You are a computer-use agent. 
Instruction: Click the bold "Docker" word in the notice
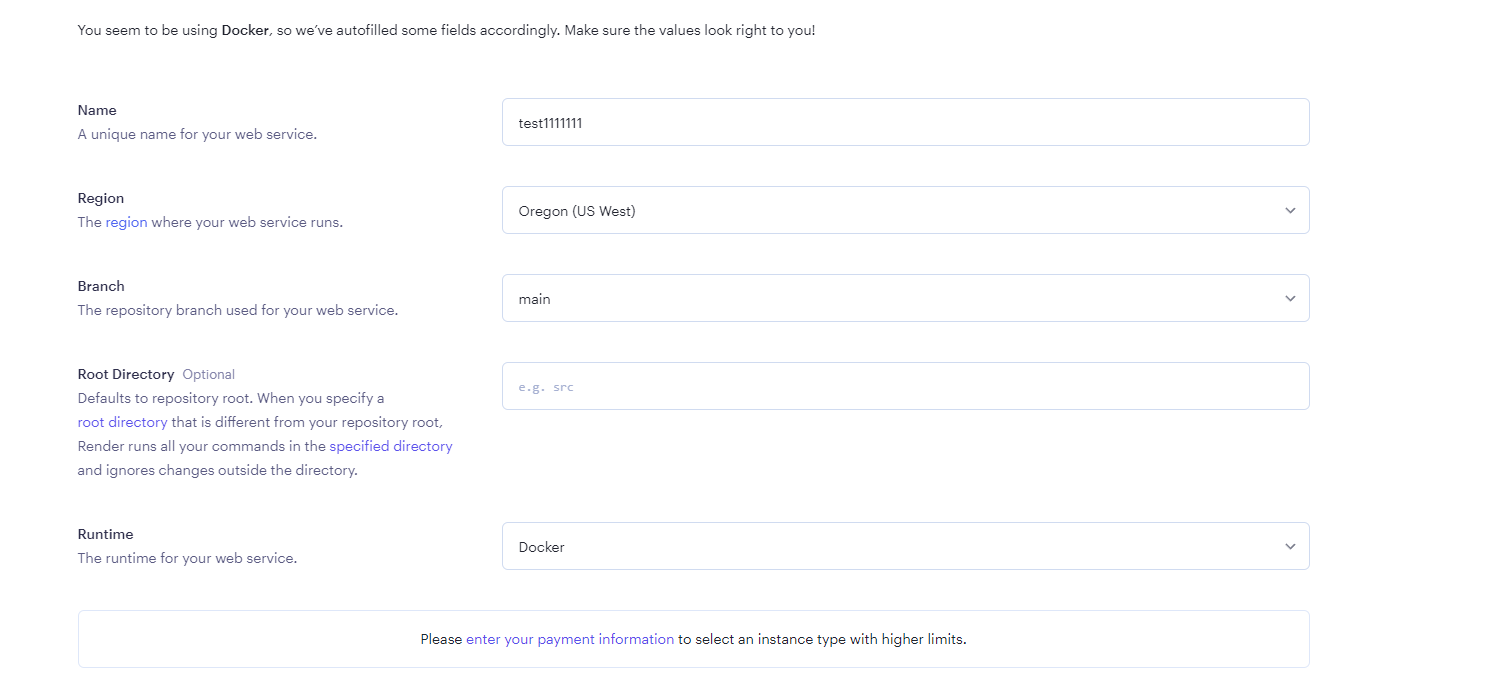tap(245, 30)
